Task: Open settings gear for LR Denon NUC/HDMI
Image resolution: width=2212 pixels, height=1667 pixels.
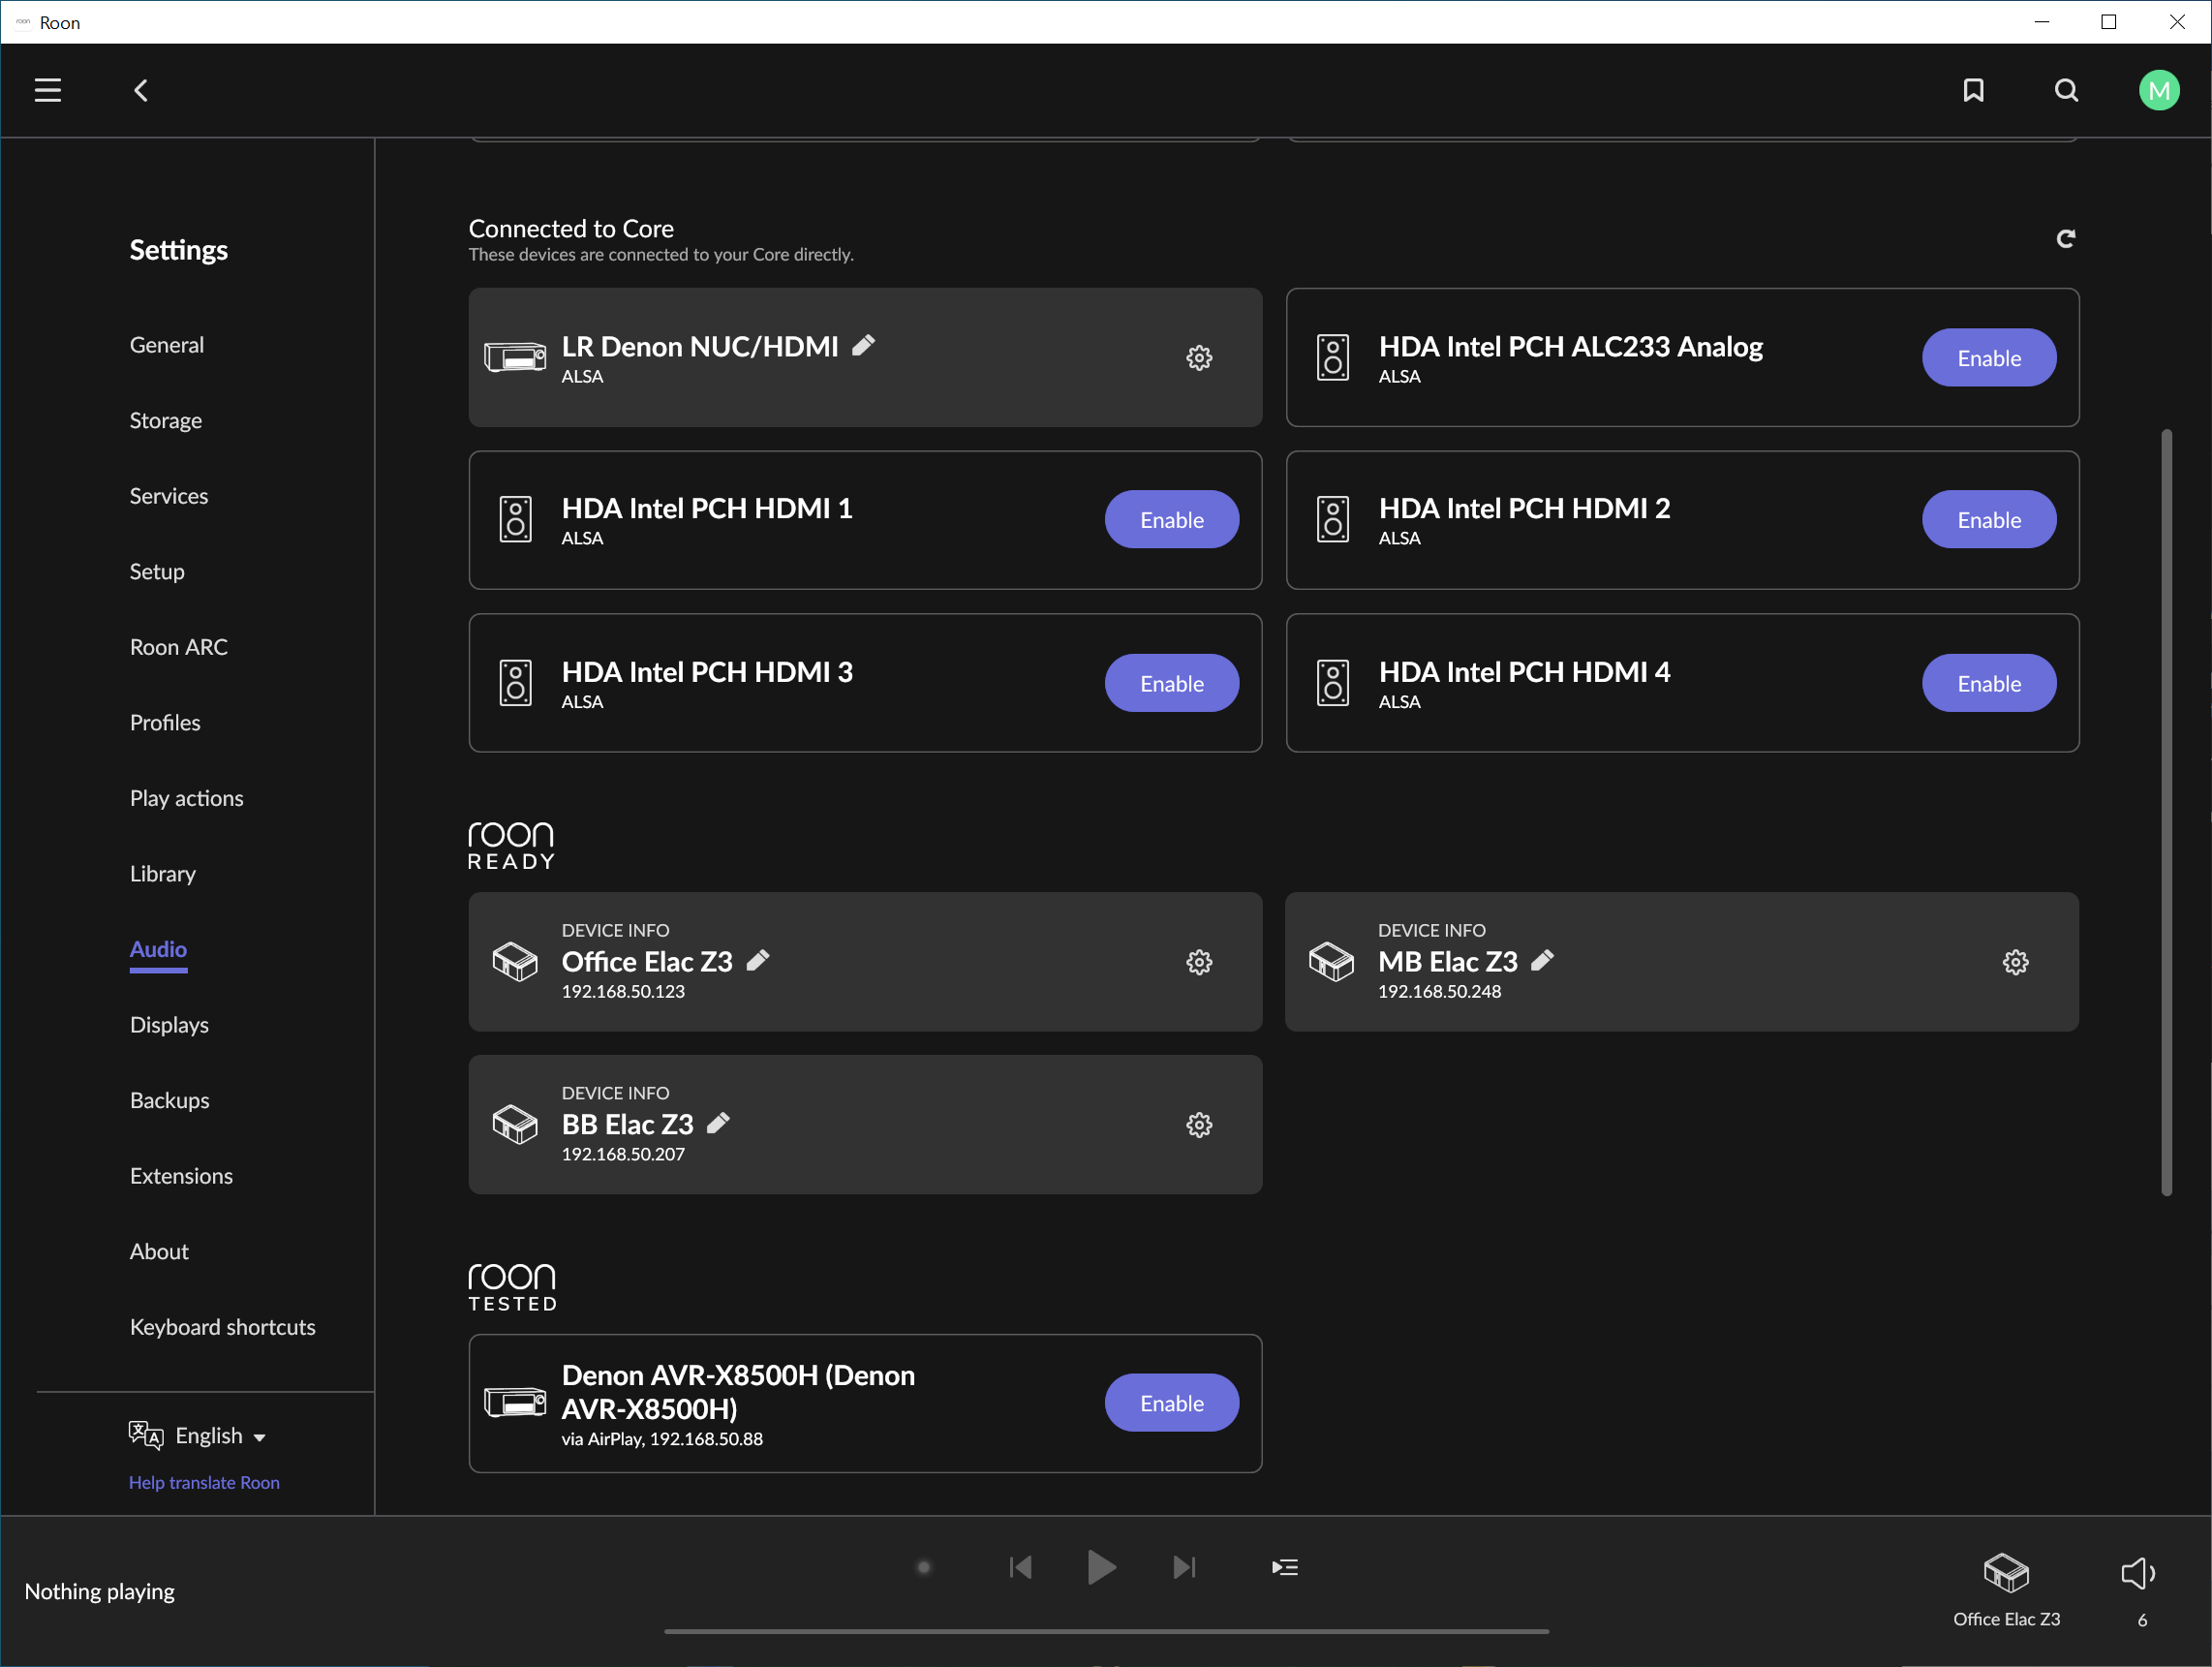Action: [1199, 357]
